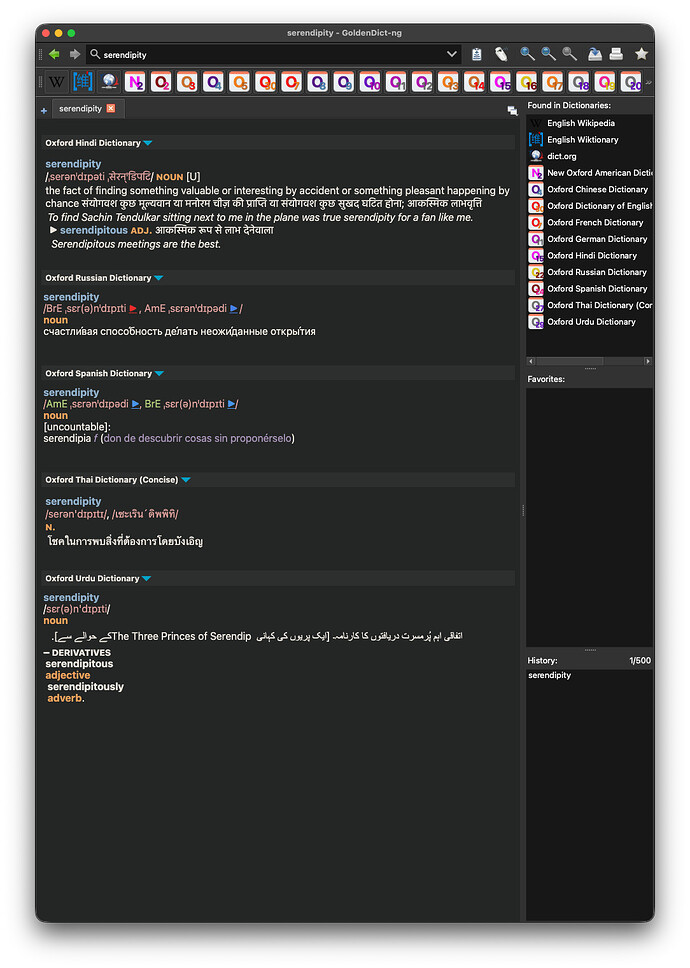Jump to English Wiktionary in found list
Image resolution: width=690 pixels, height=968 pixels.
pos(589,140)
